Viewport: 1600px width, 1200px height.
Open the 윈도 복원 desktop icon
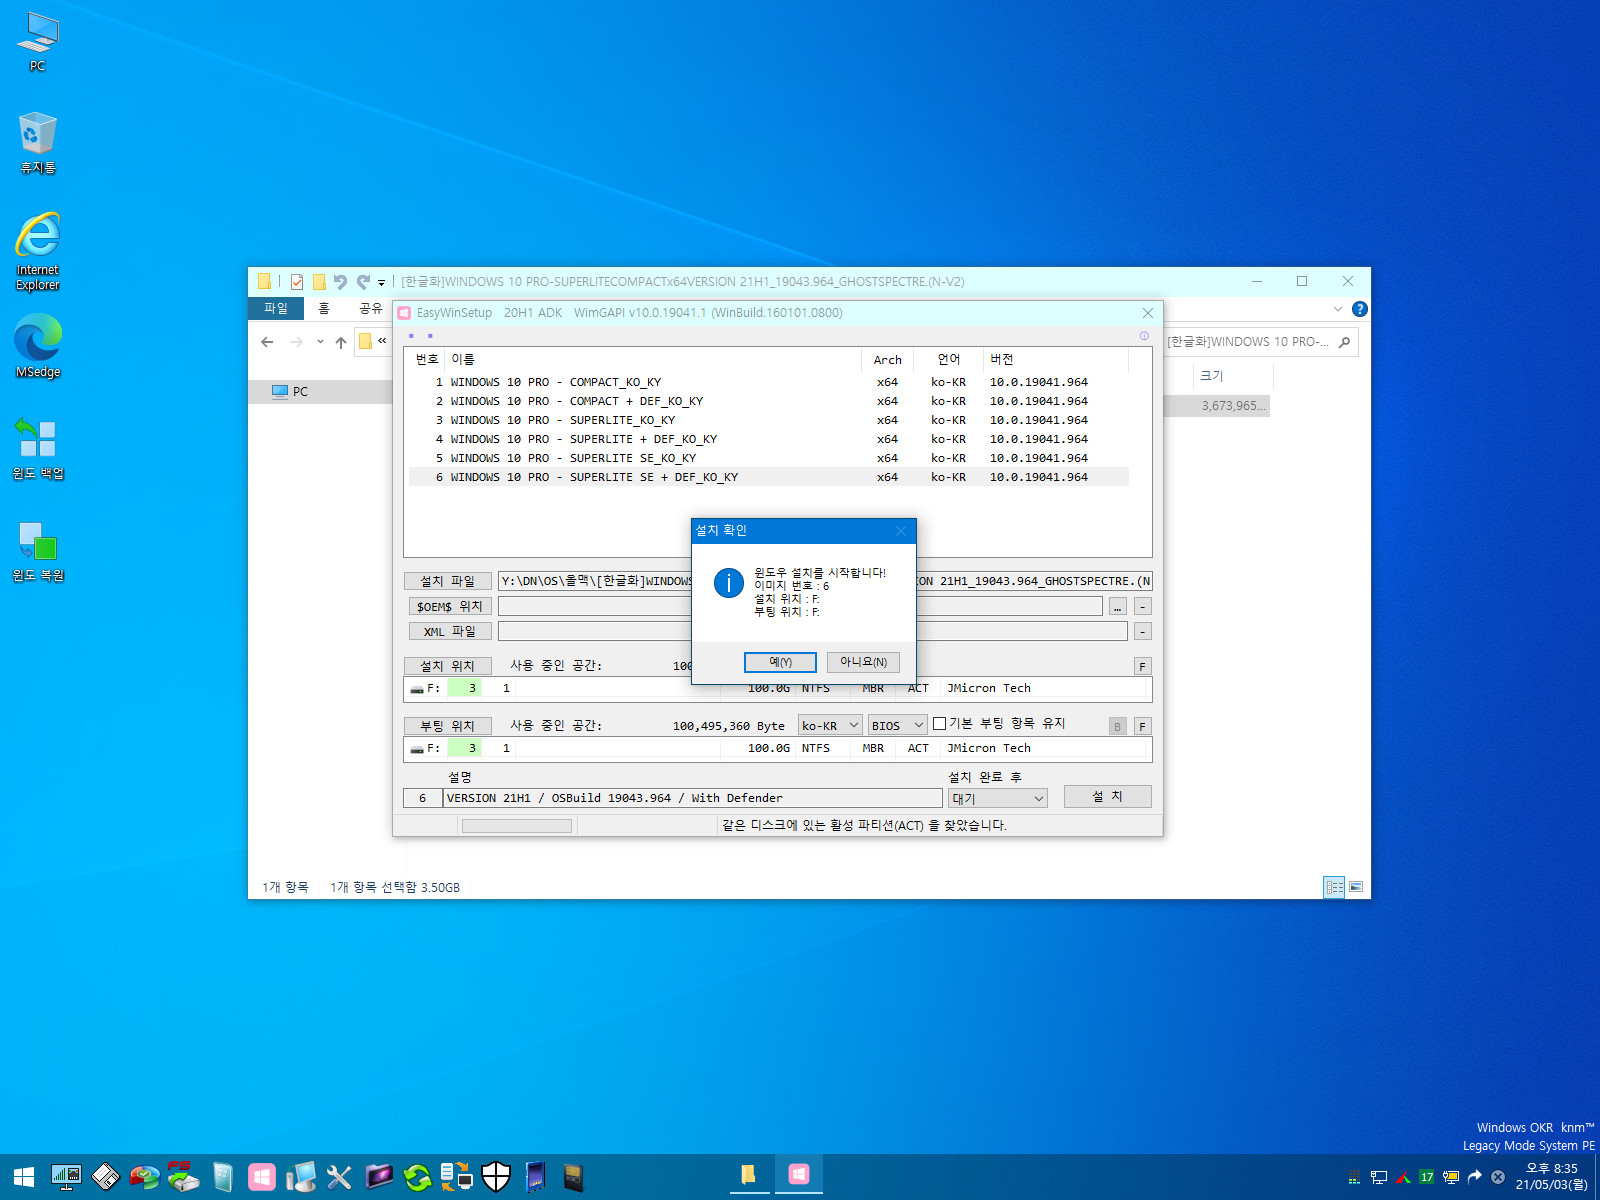pos(38,551)
